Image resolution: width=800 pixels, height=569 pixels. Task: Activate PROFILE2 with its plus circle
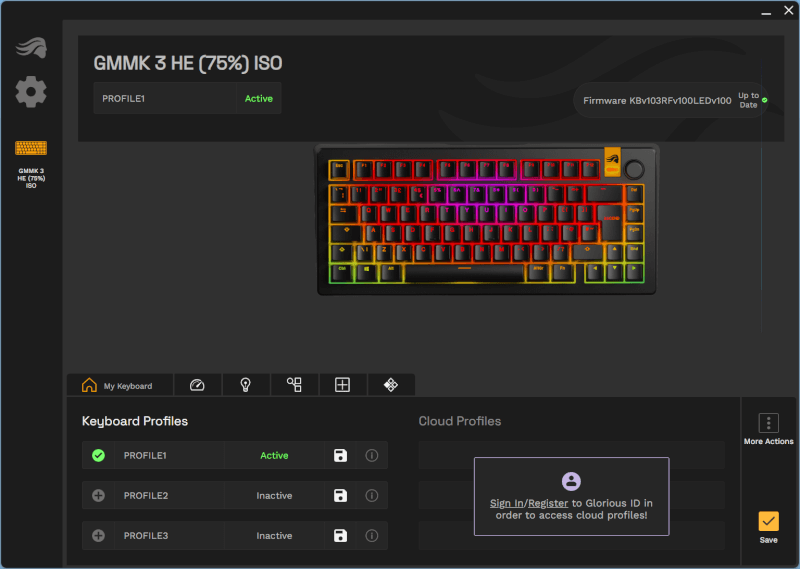98,496
